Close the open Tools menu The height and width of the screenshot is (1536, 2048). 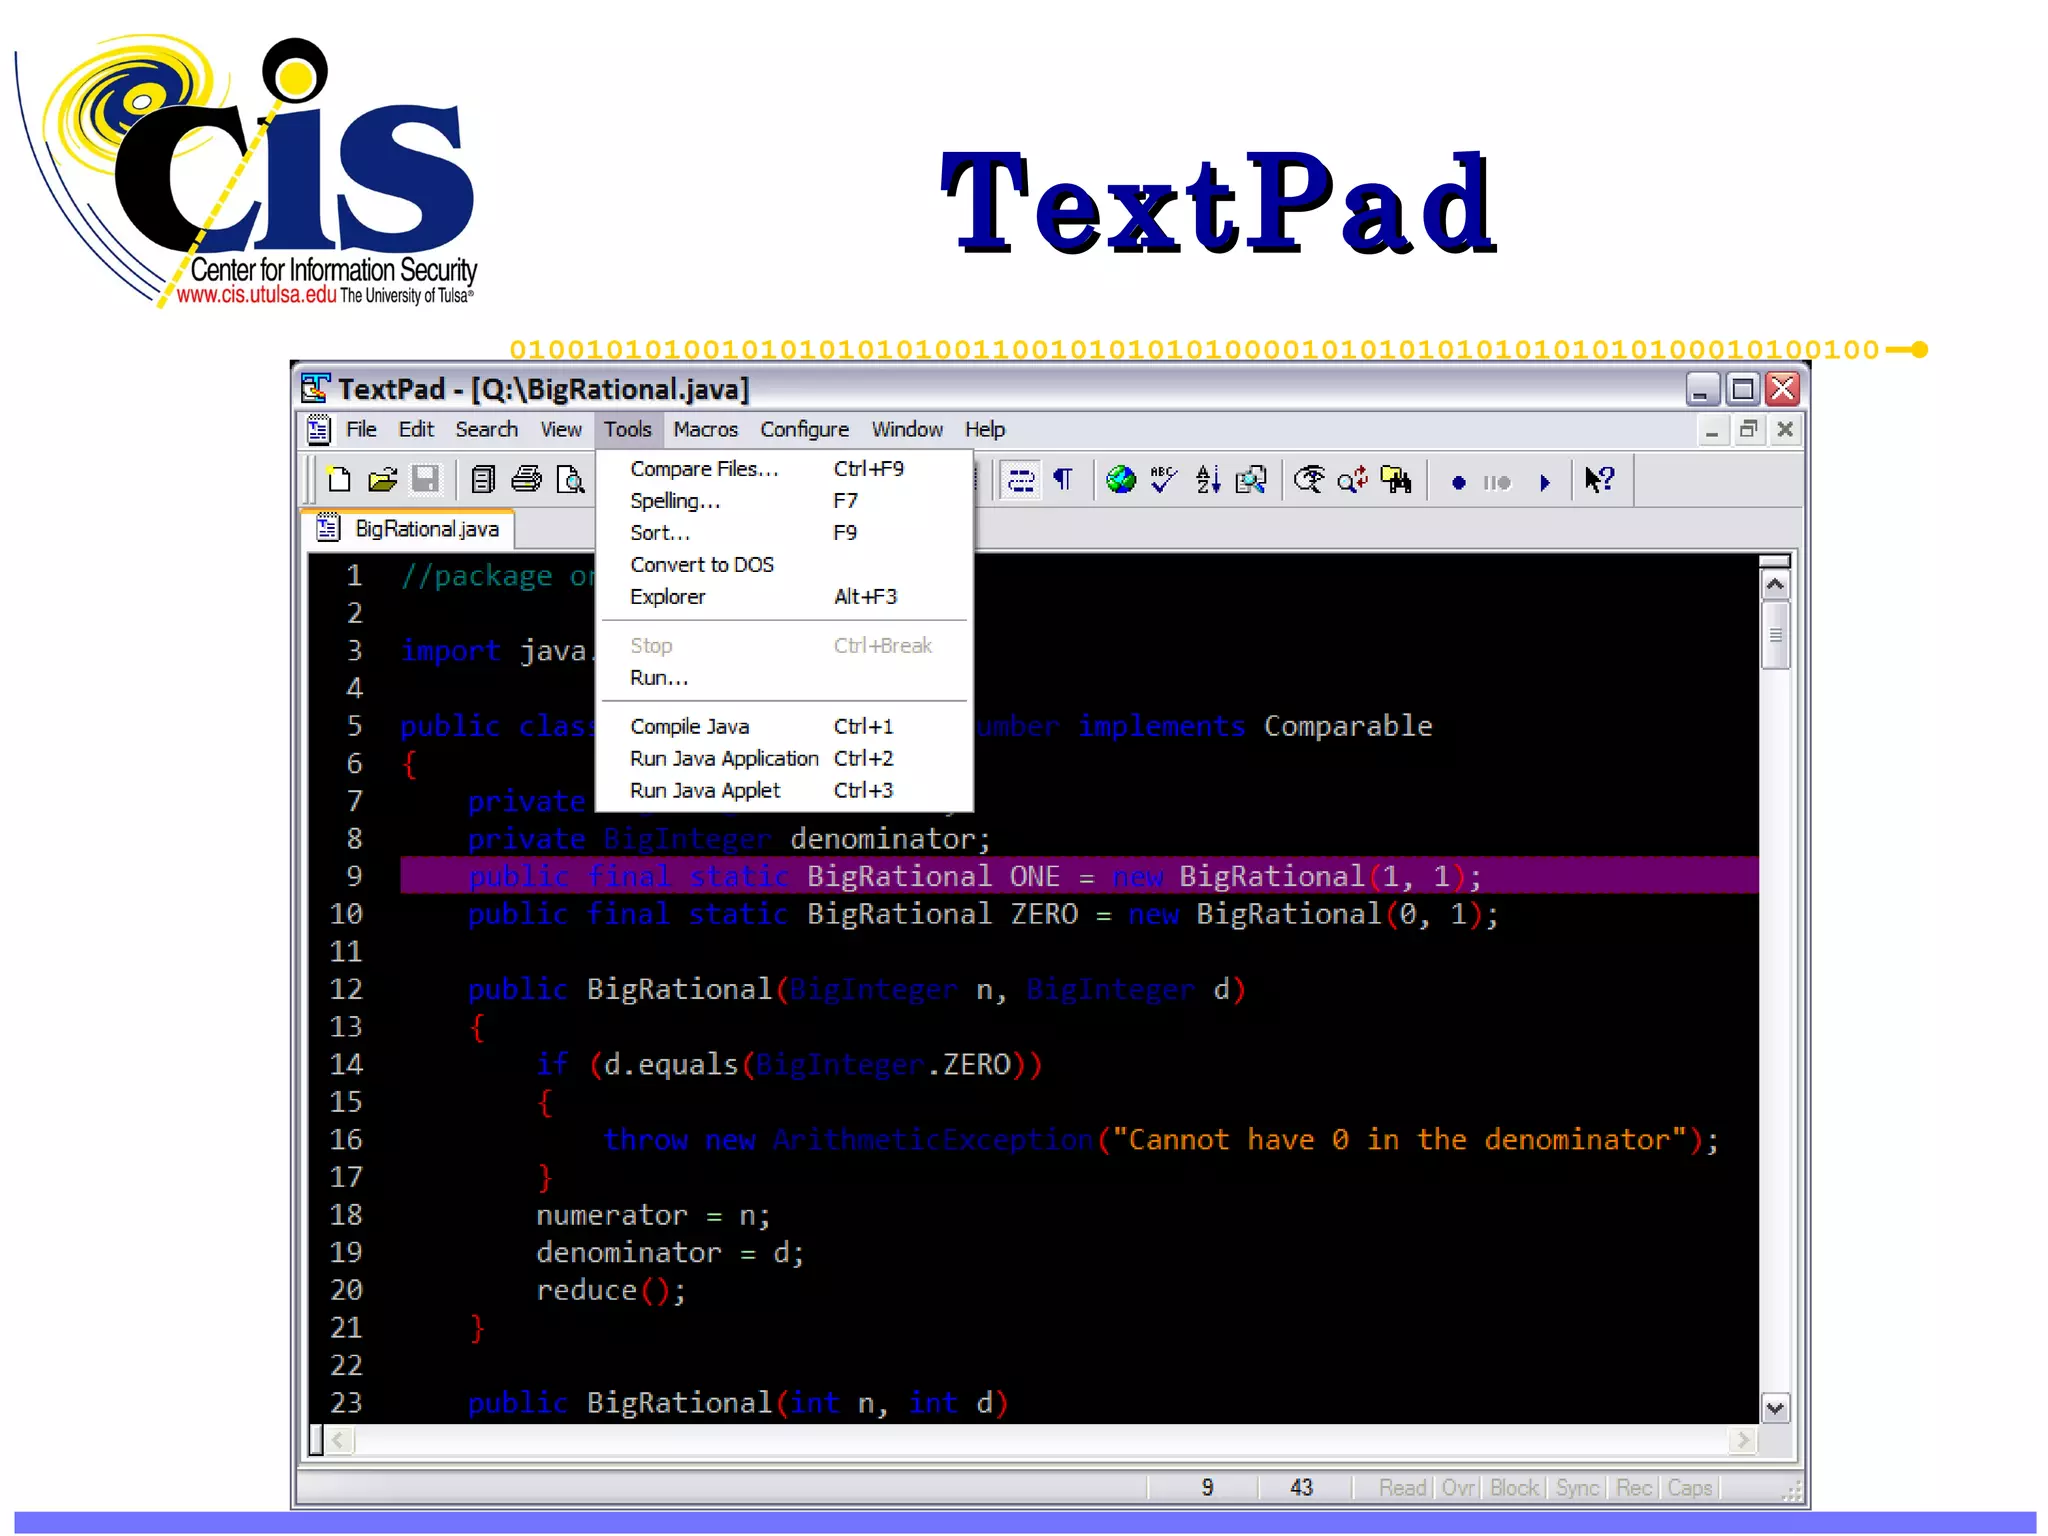click(628, 430)
